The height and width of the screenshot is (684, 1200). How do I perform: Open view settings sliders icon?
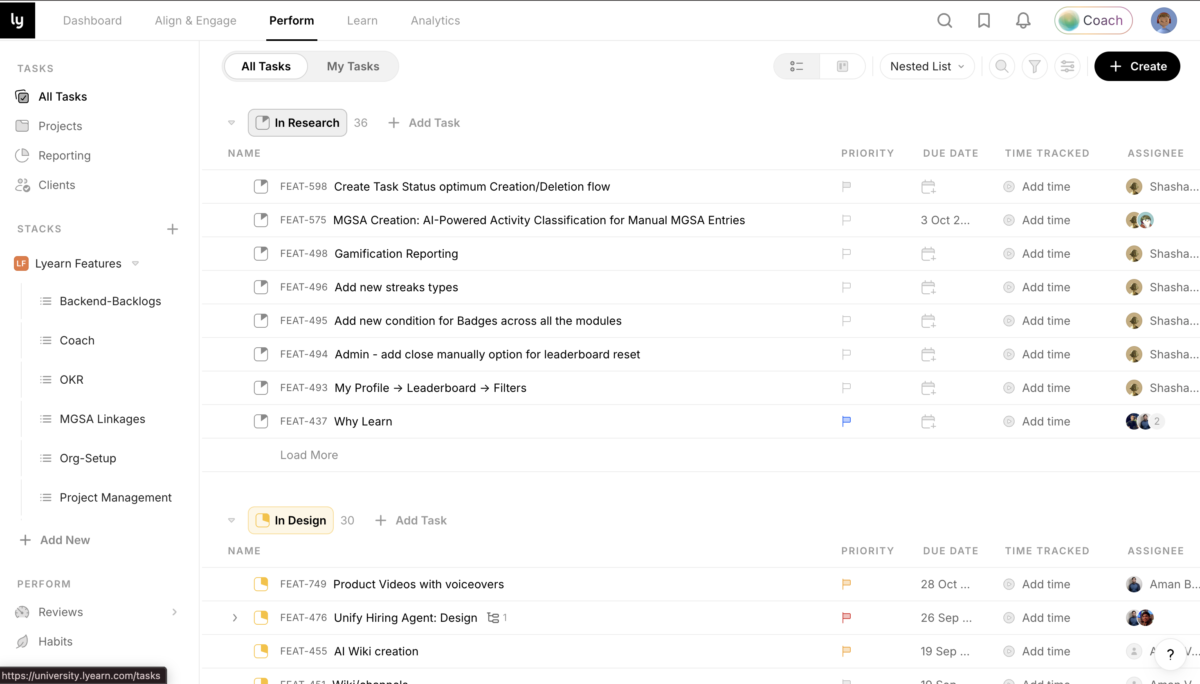1068,66
